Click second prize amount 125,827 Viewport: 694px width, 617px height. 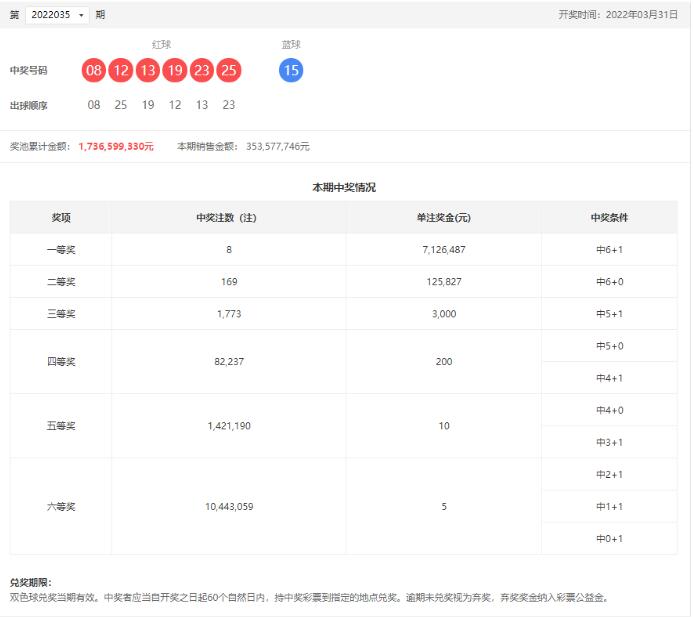point(443,282)
